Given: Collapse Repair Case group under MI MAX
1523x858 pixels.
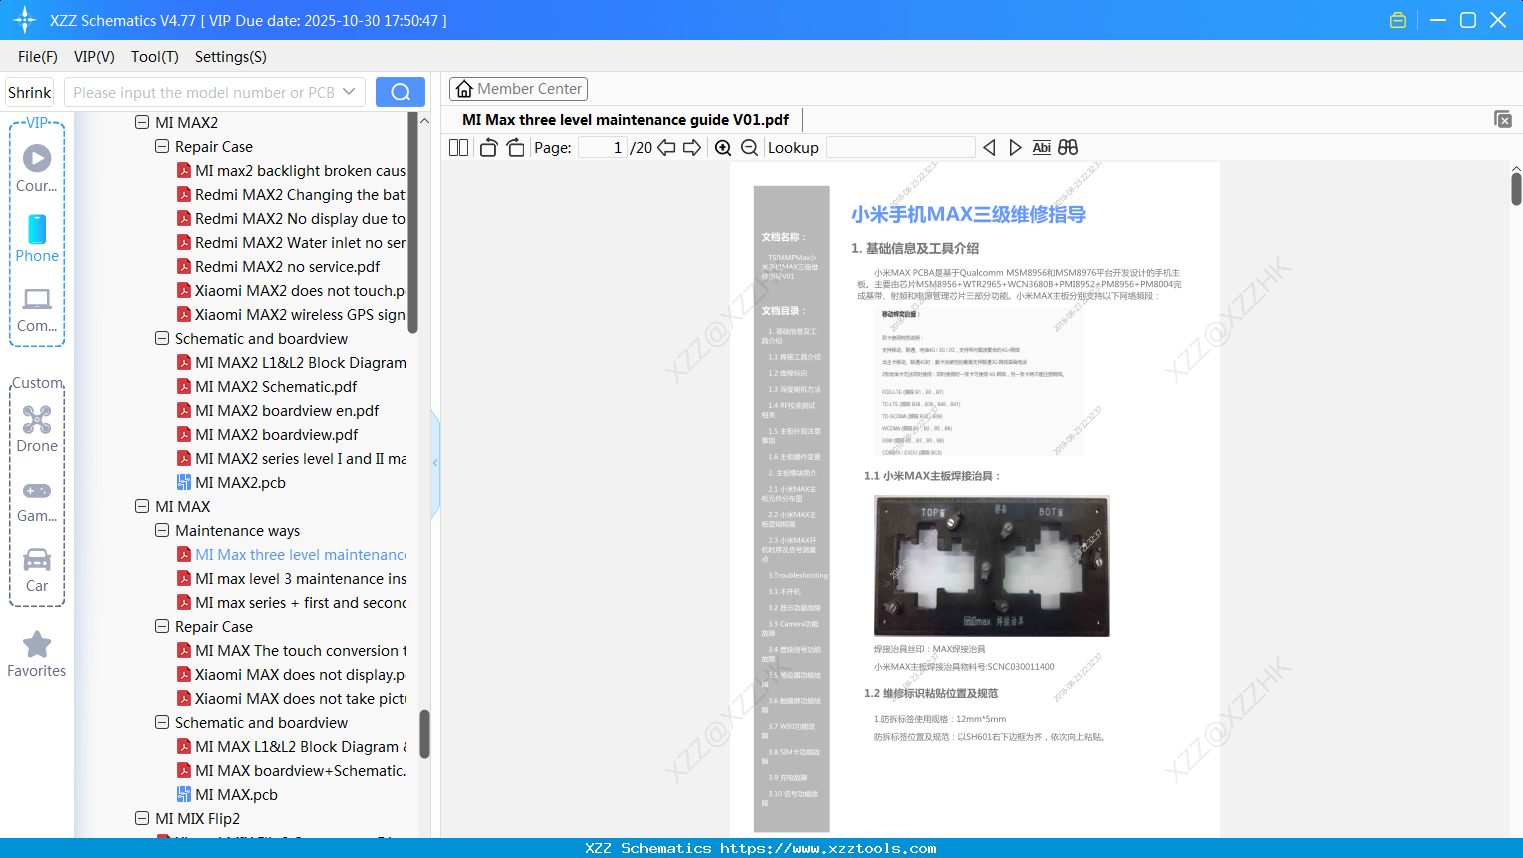Looking at the screenshot, I should pos(162,626).
